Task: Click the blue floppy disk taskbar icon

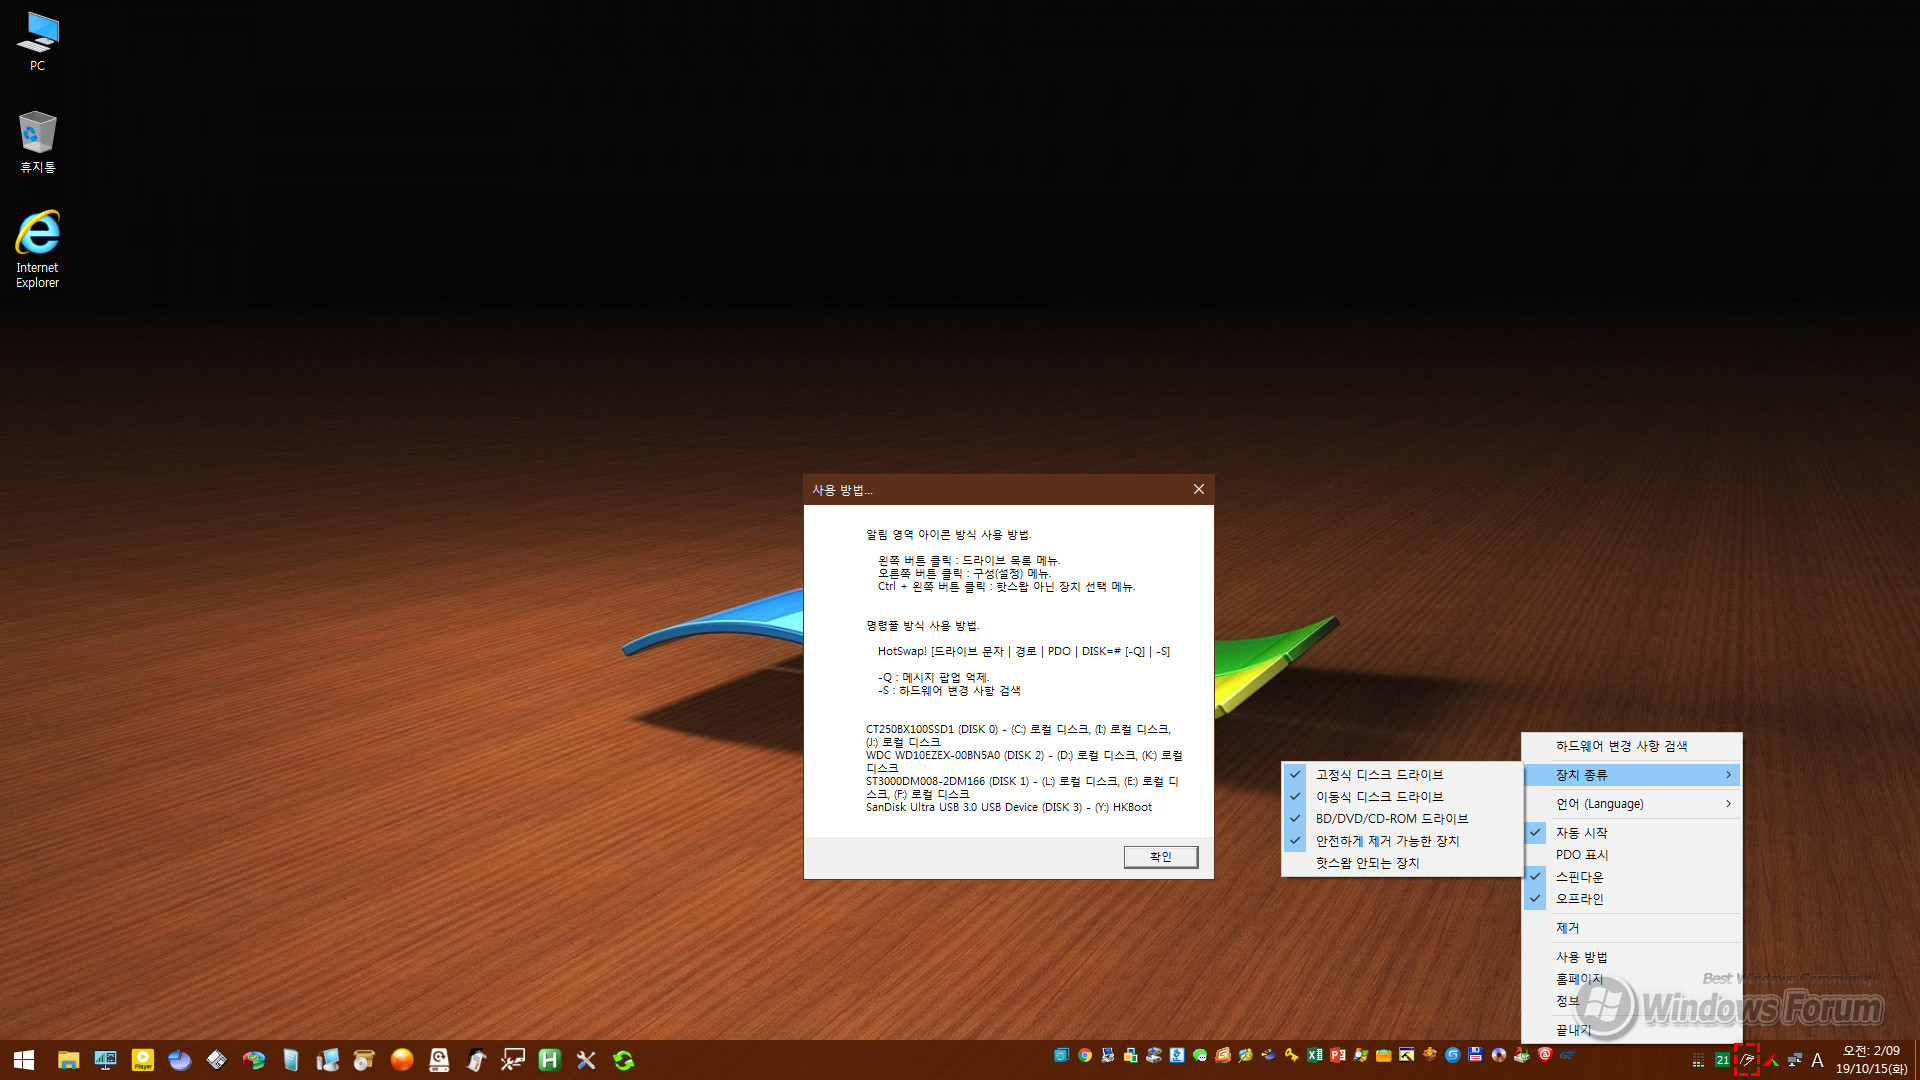Action: coord(1476,1055)
